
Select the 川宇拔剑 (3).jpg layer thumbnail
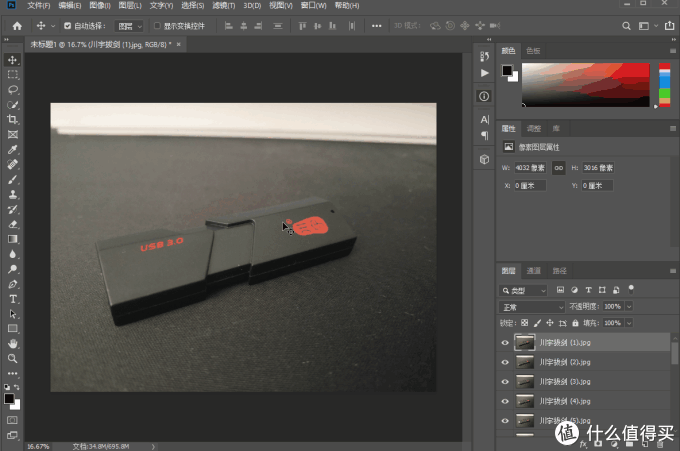[525, 379]
